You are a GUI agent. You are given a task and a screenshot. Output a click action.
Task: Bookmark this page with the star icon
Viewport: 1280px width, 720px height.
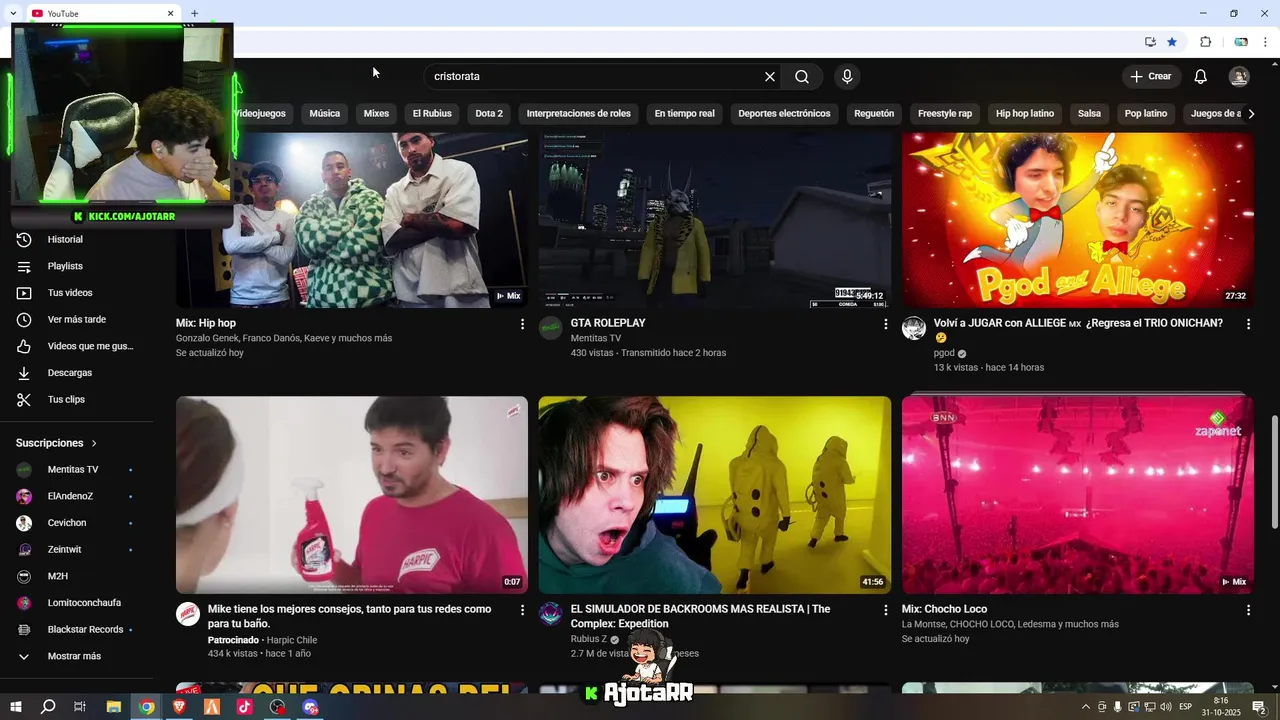pyautogui.click(x=1172, y=42)
